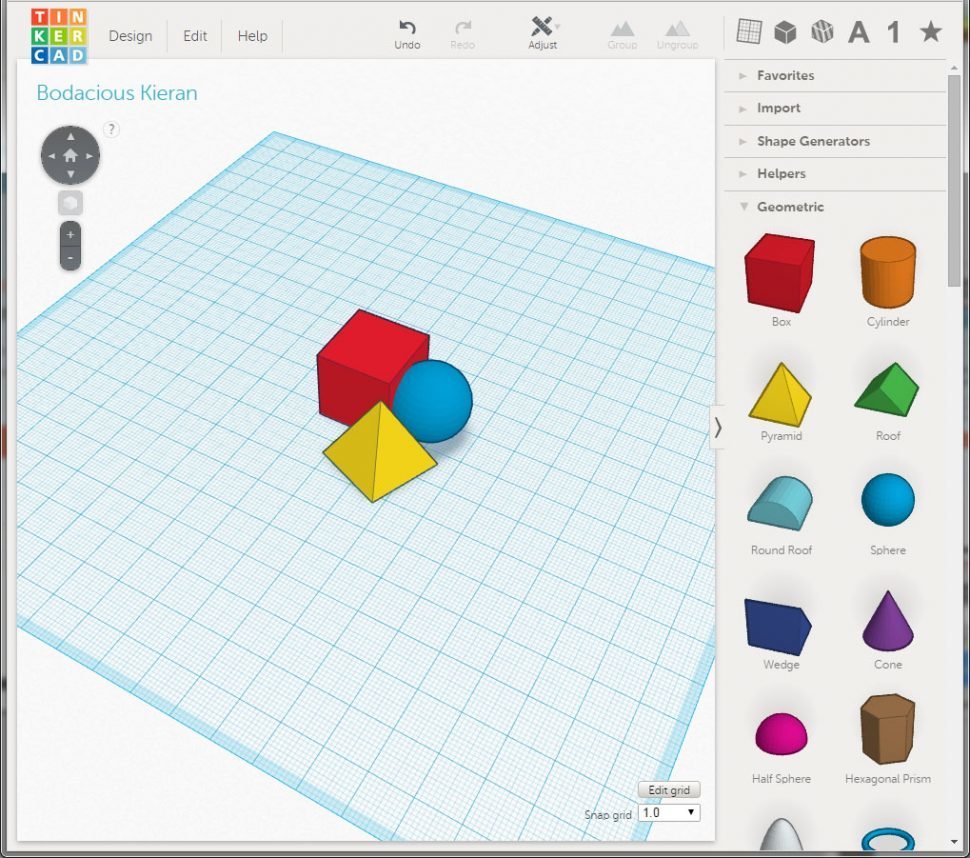Expand the Helpers section
The image size is (970, 858).
tap(780, 174)
